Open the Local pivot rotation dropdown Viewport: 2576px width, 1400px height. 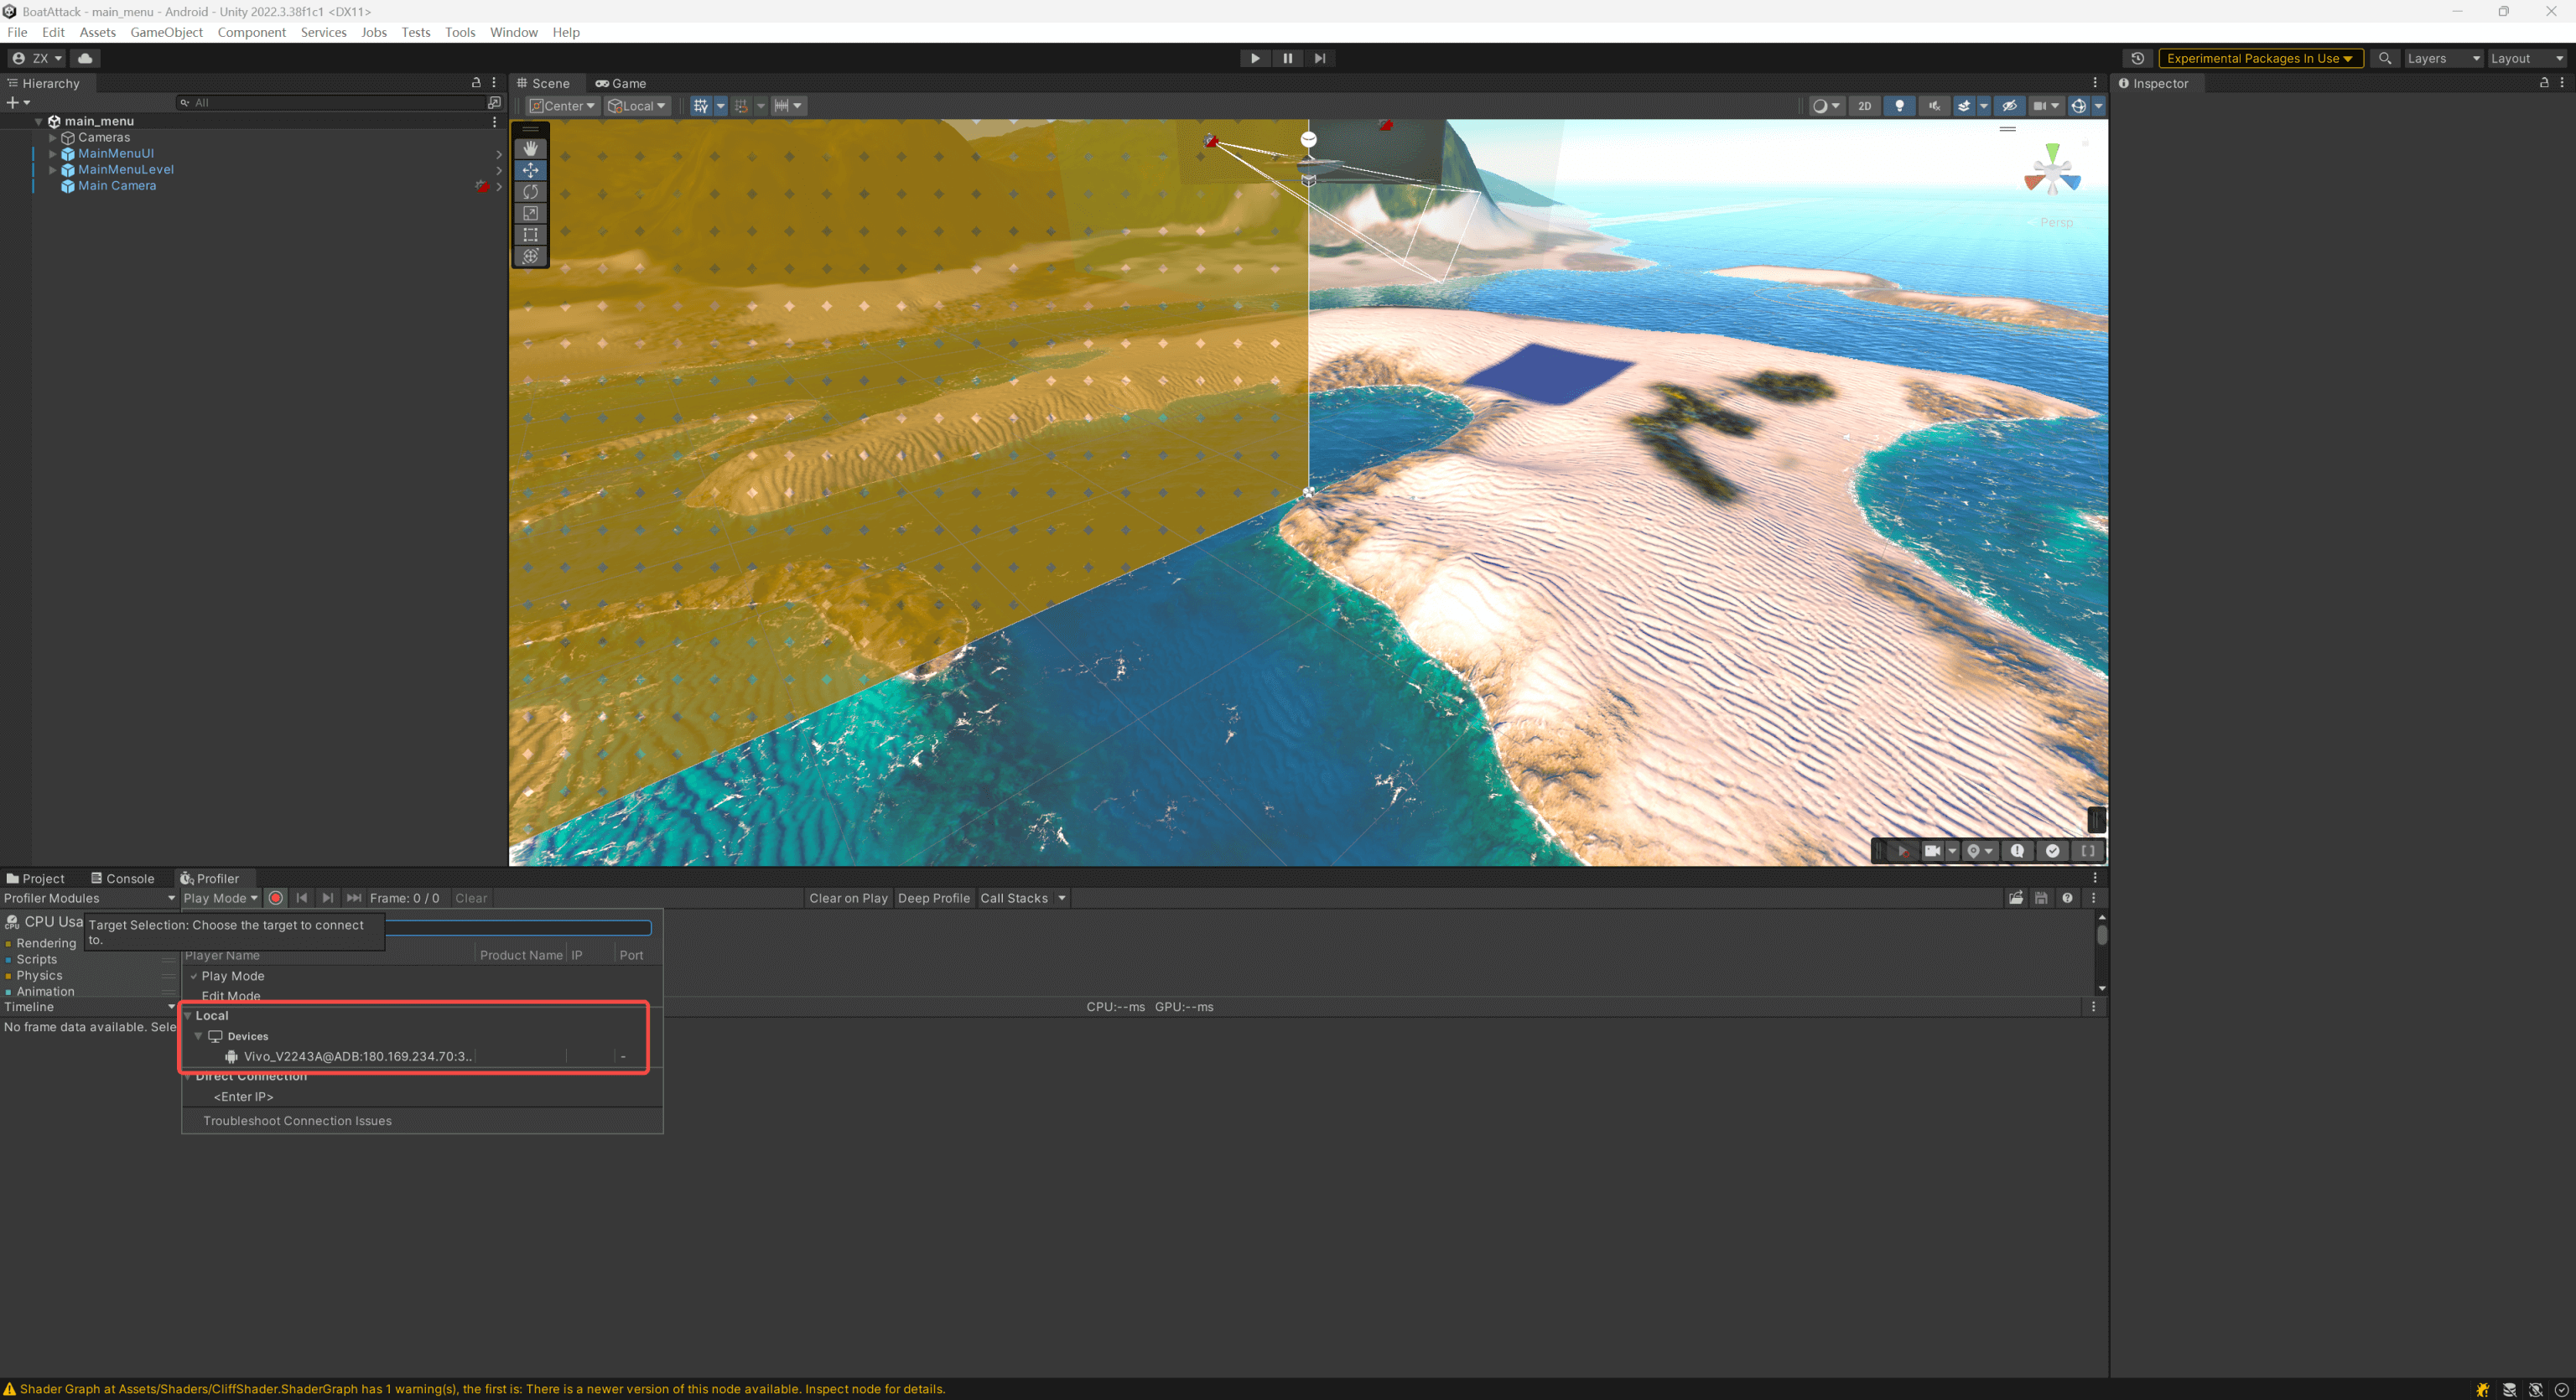pyautogui.click(x=638, y=106)
